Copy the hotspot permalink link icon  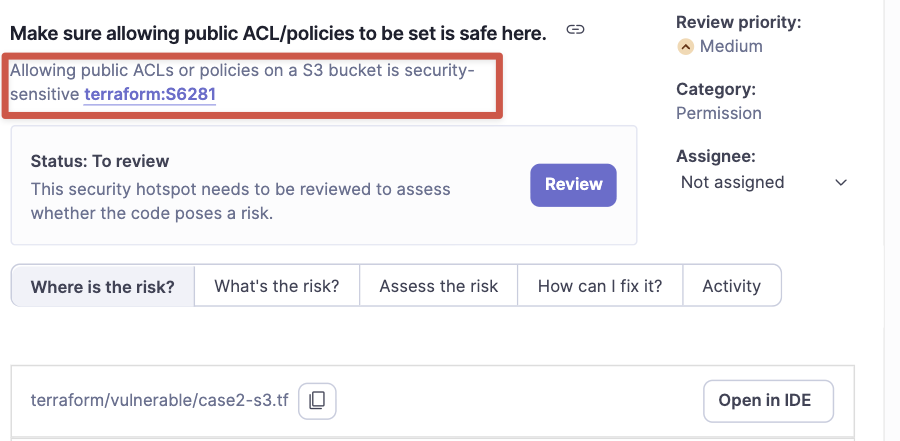(x=575, y=30)
